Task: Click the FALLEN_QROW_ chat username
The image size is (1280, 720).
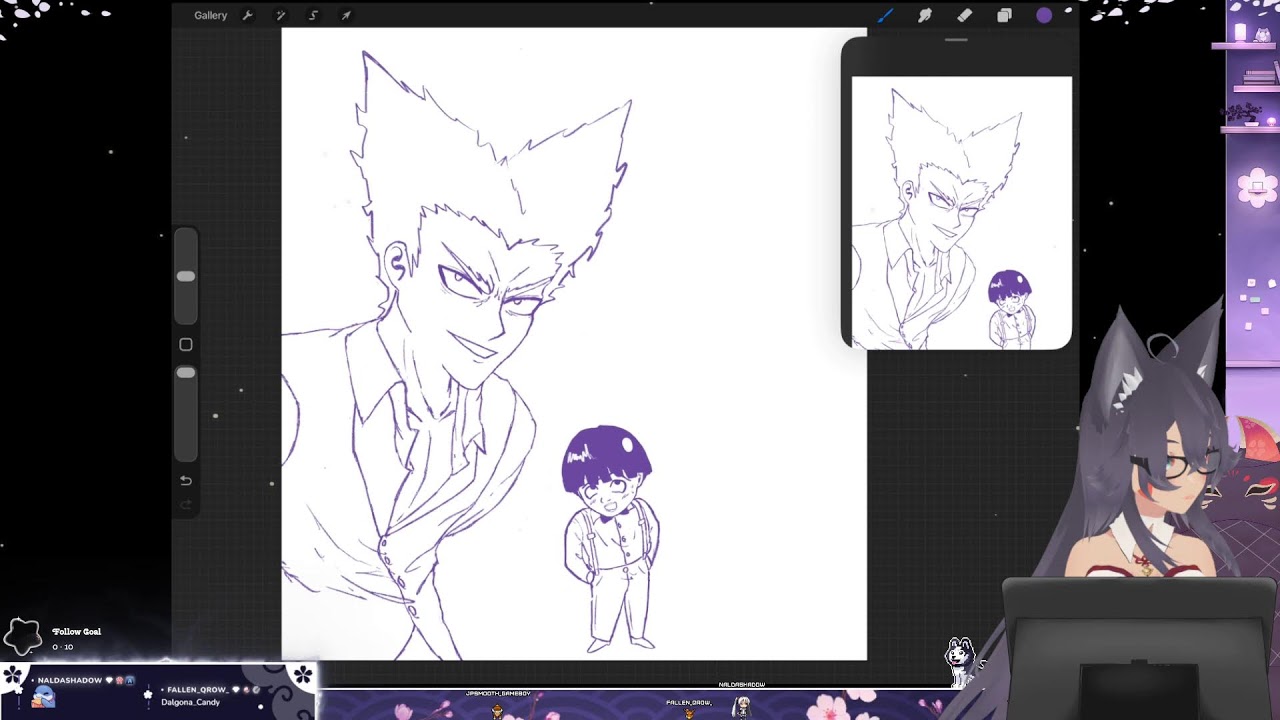Action: [197, 690]
